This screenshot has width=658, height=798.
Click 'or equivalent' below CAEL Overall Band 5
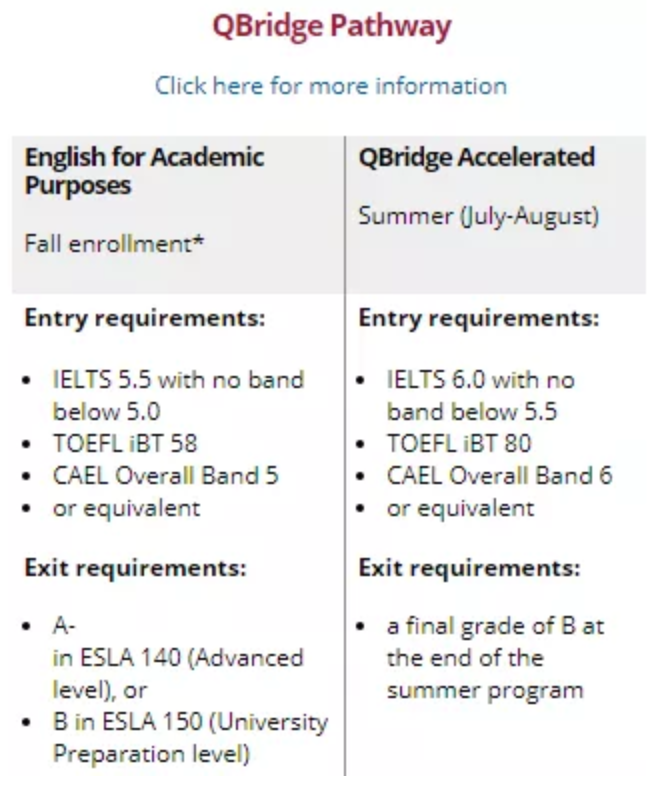pos(126,507)
